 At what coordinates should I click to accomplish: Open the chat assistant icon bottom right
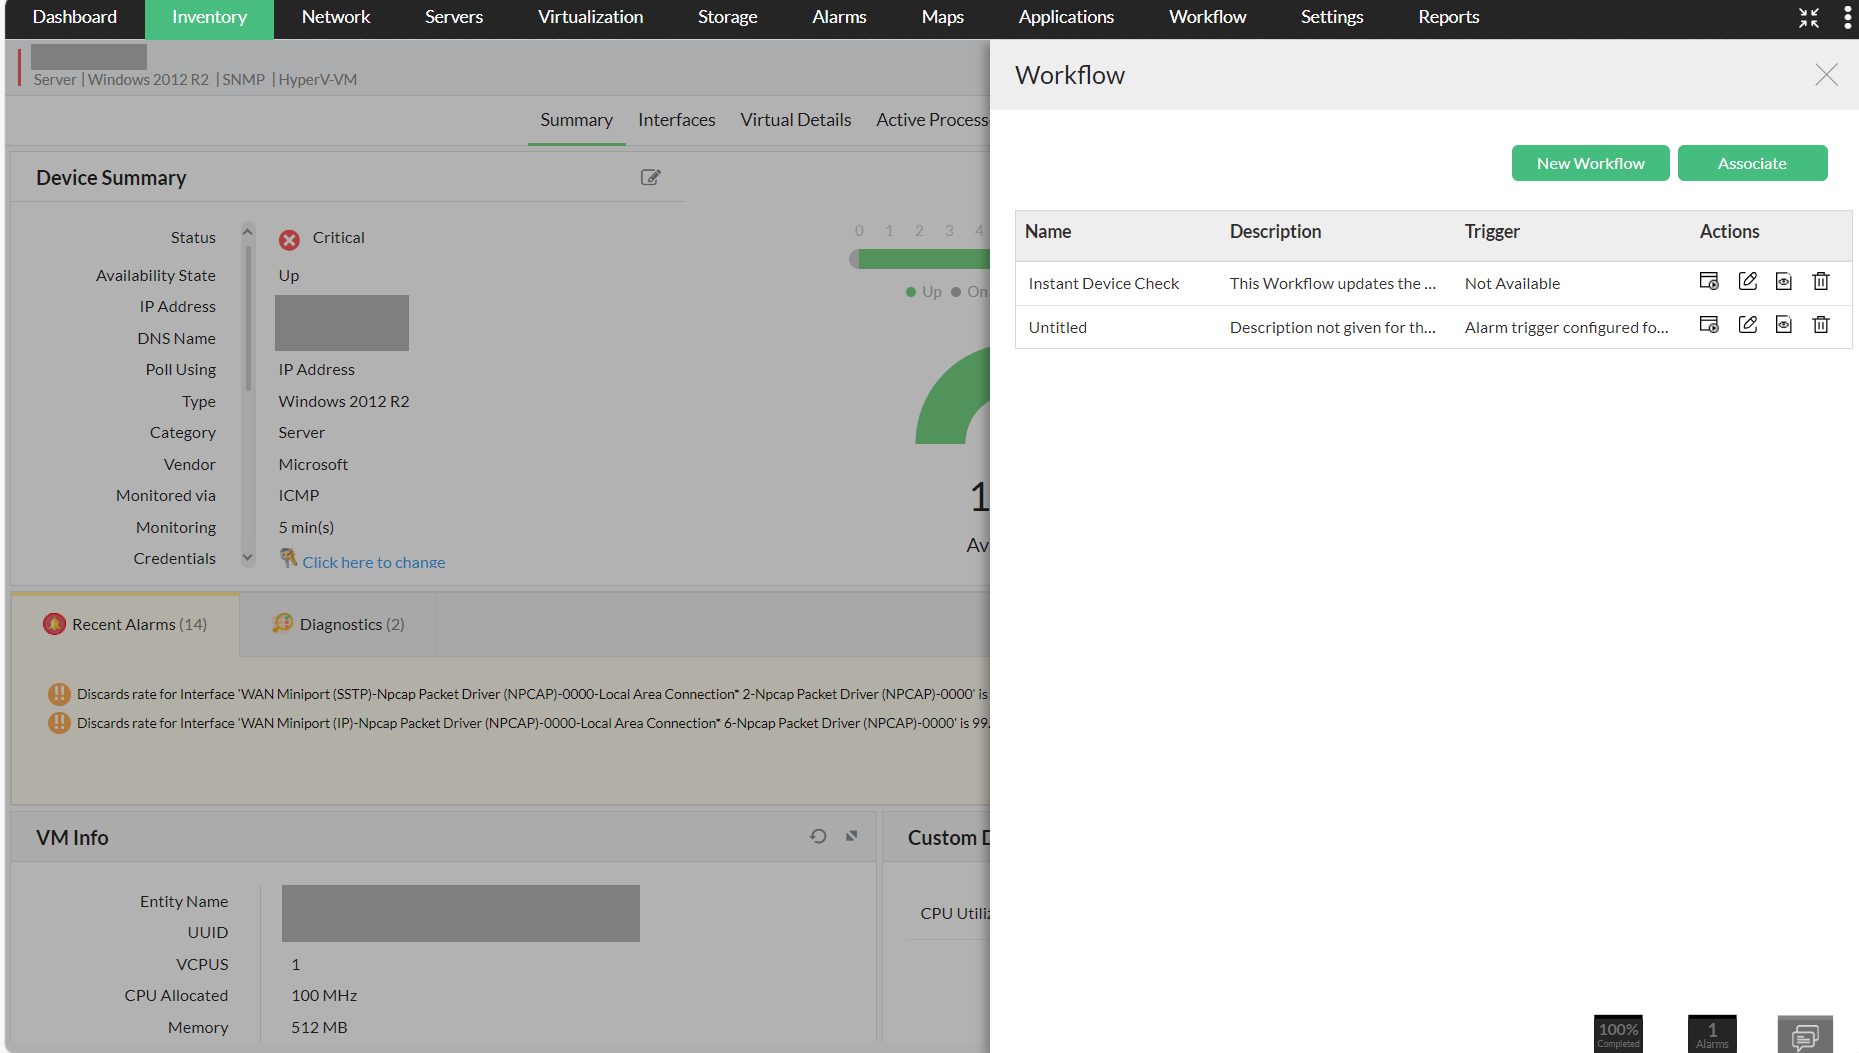point(1806,1035)
